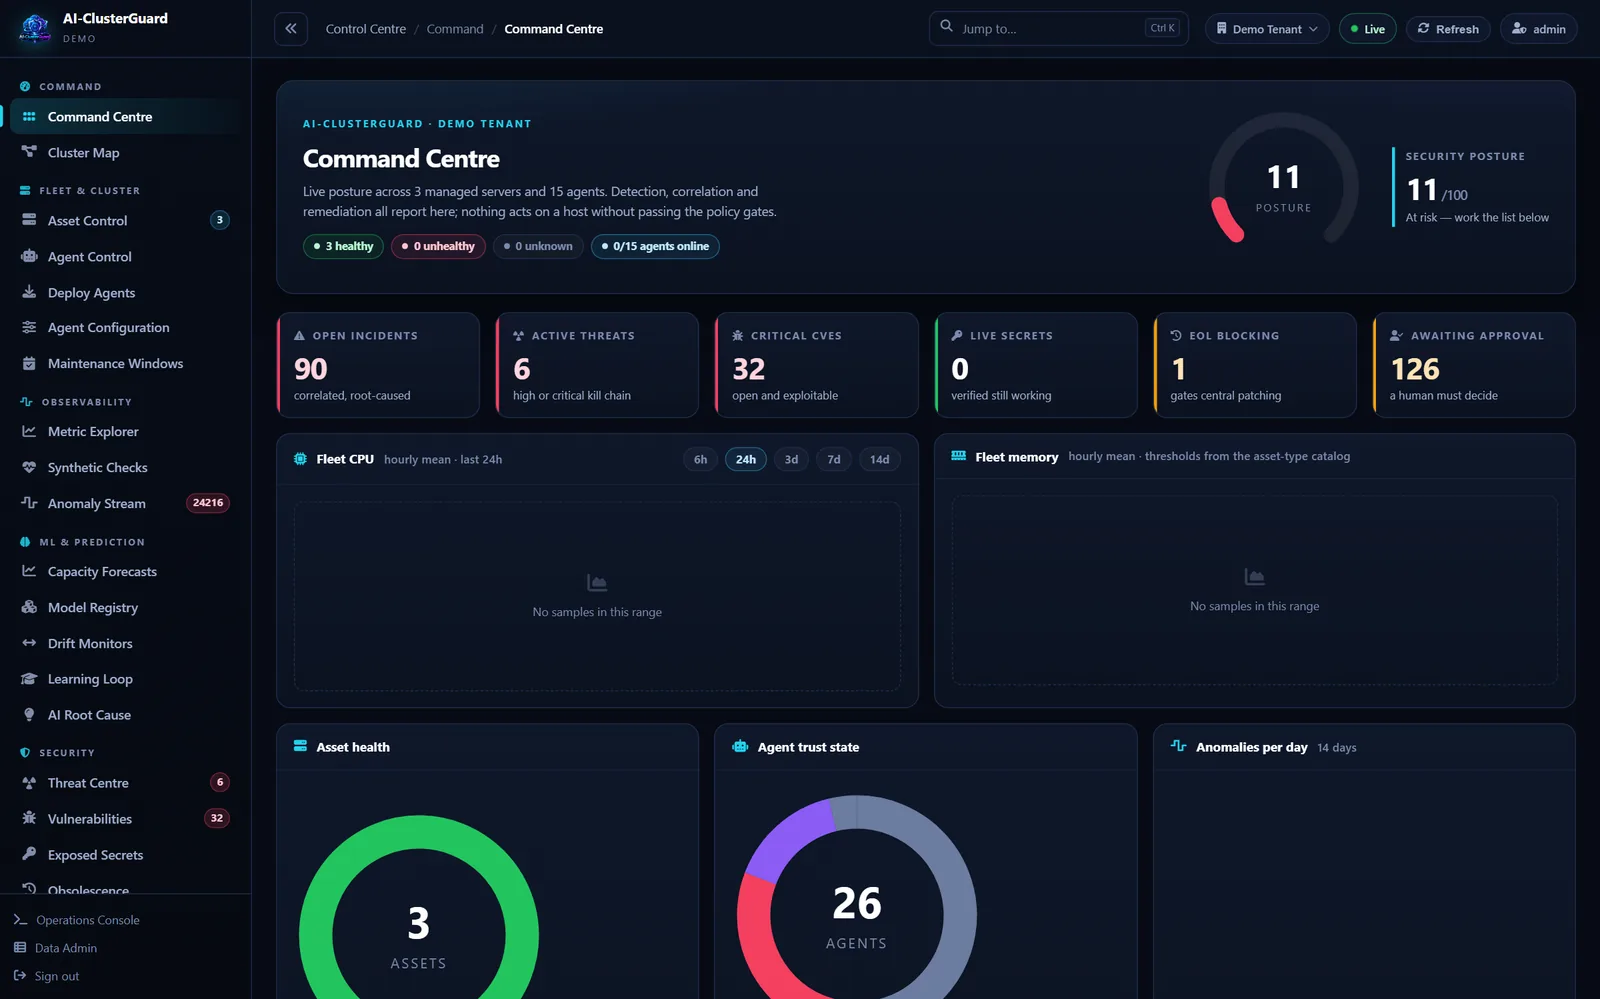This screenshot has height=999, width=1600.
Task: Click the AI Root Cause lightbulb icon
Action: pyautogui.click(x=29, y=714)
